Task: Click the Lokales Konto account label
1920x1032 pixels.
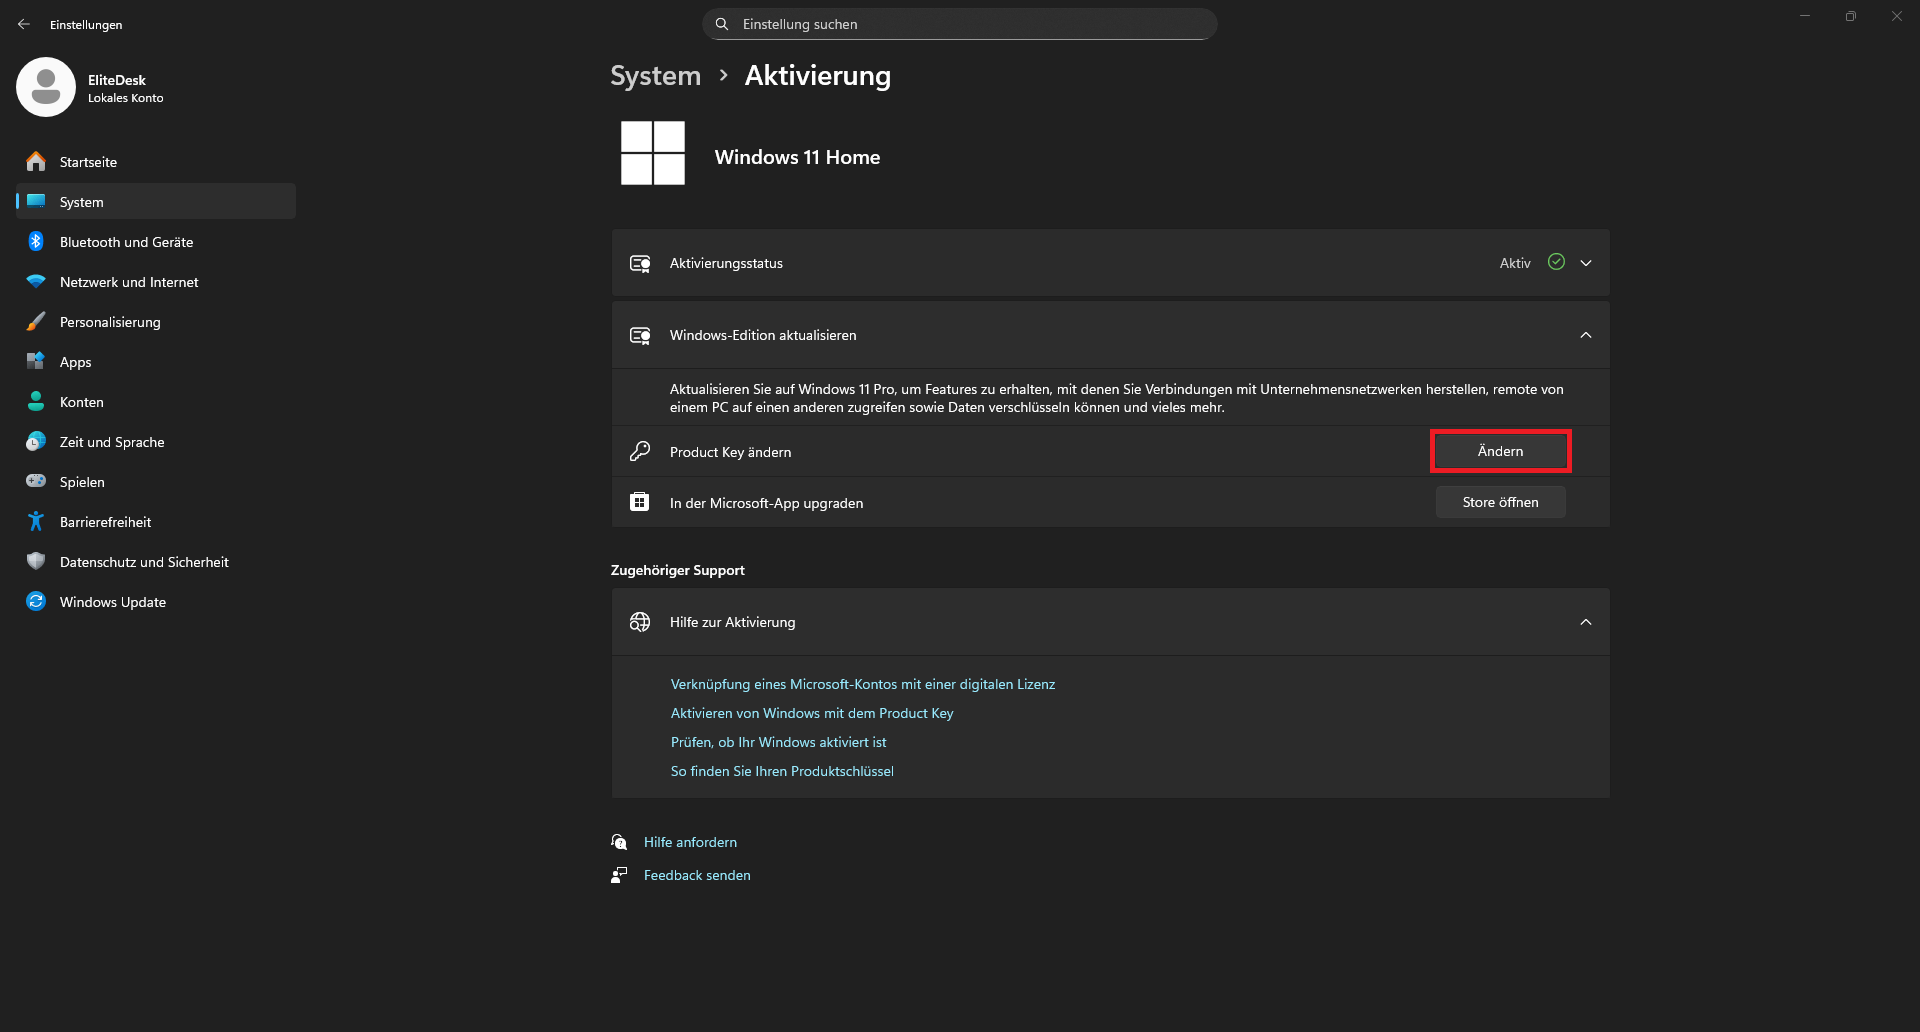Action: 125,98
